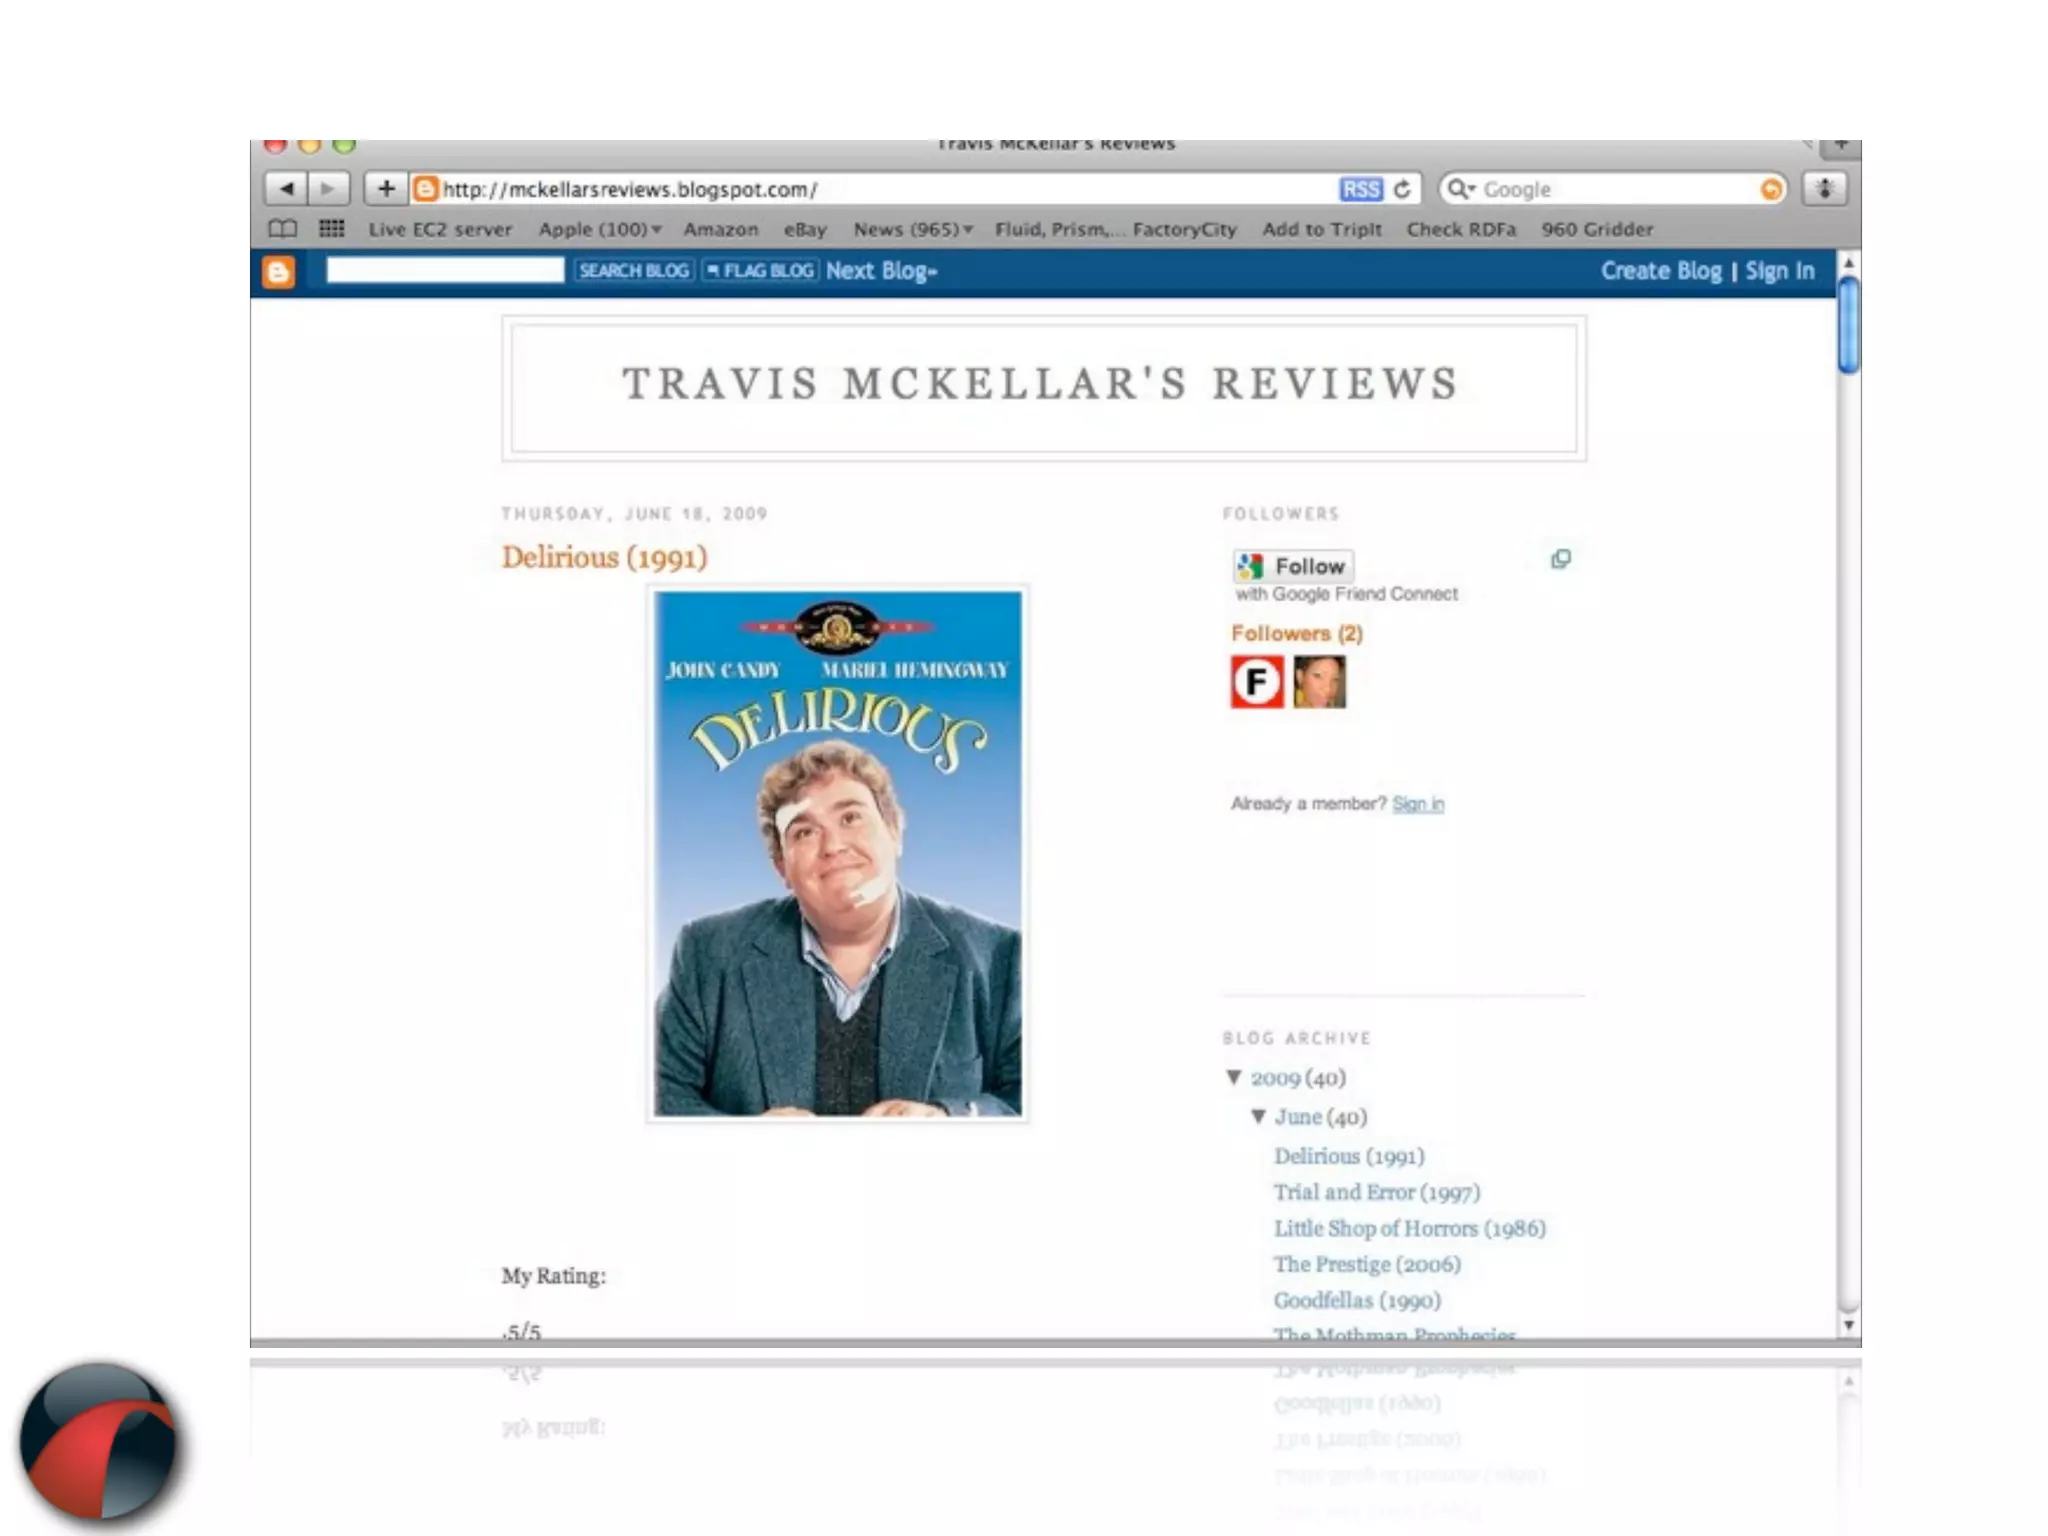
Task: Click the Amazon bookmark bar item
Action: pyautogui.click(x=720, y=229)
